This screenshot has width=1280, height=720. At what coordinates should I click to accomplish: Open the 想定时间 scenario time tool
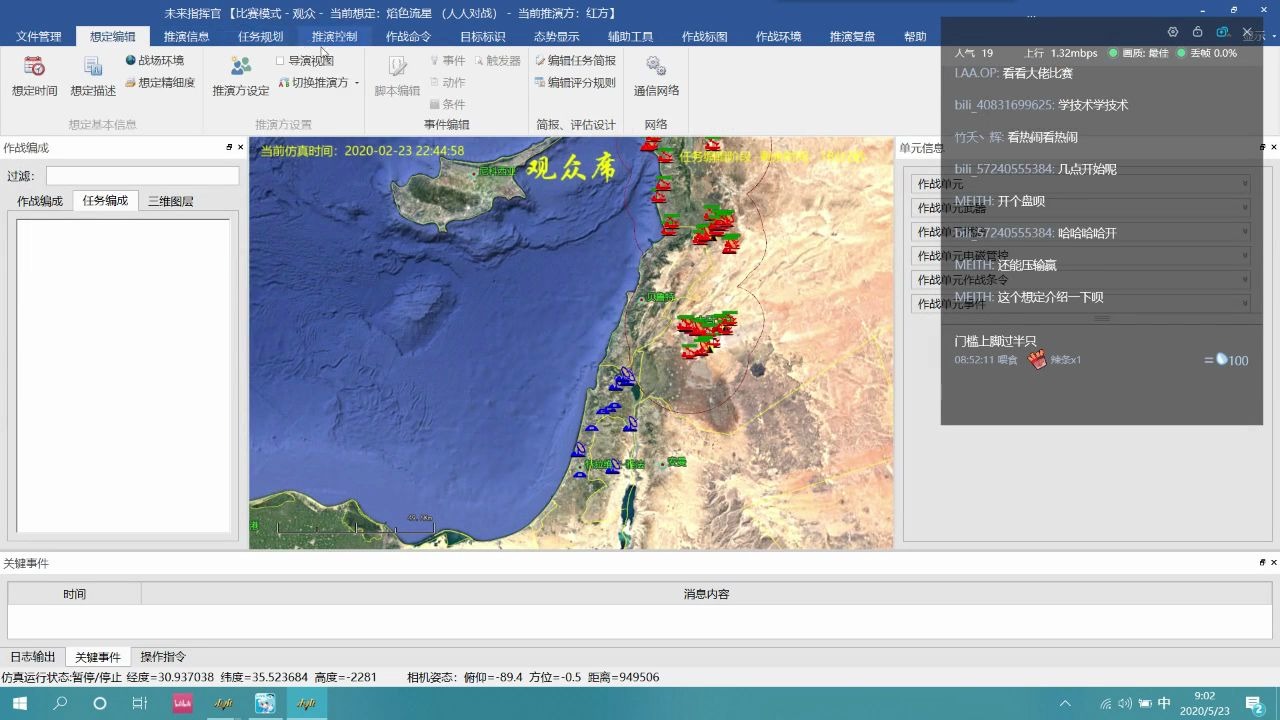point(35,76)
